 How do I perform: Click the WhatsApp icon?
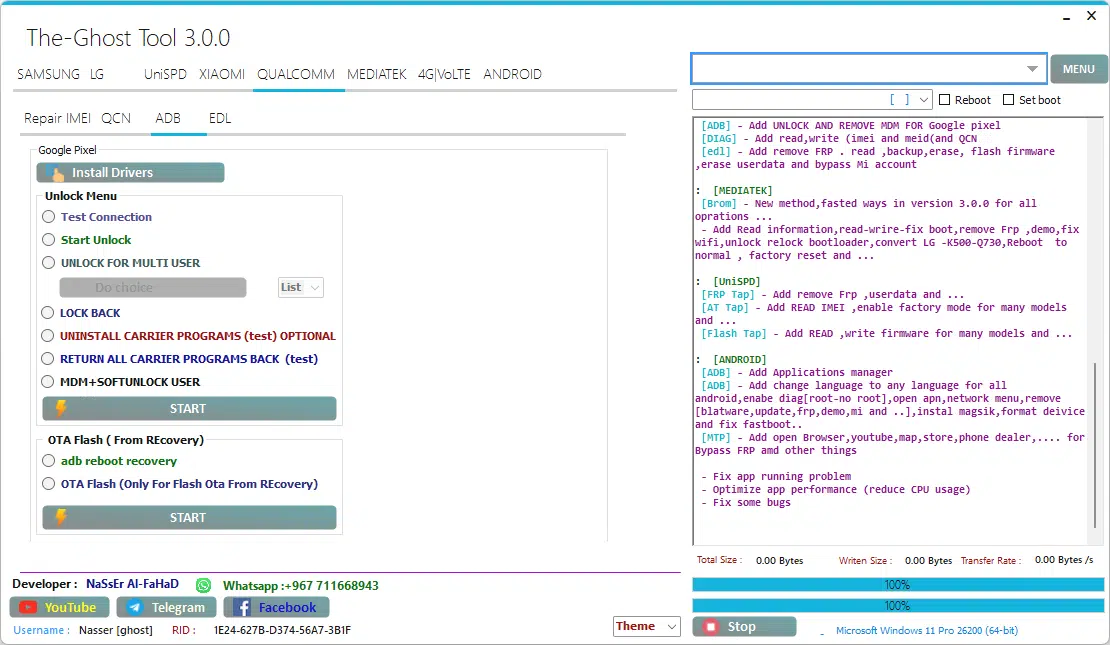(204, 586)
